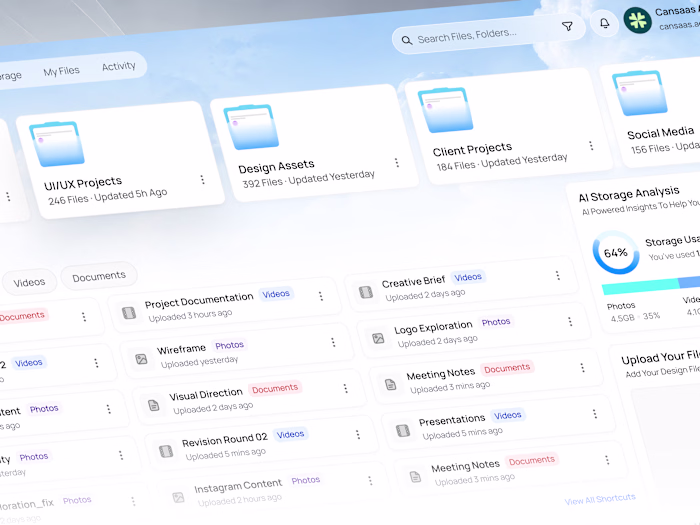Viewport: 700px width, 525px height.
Task: Open Visual Direction row options menu
Action: pos(346,388)
